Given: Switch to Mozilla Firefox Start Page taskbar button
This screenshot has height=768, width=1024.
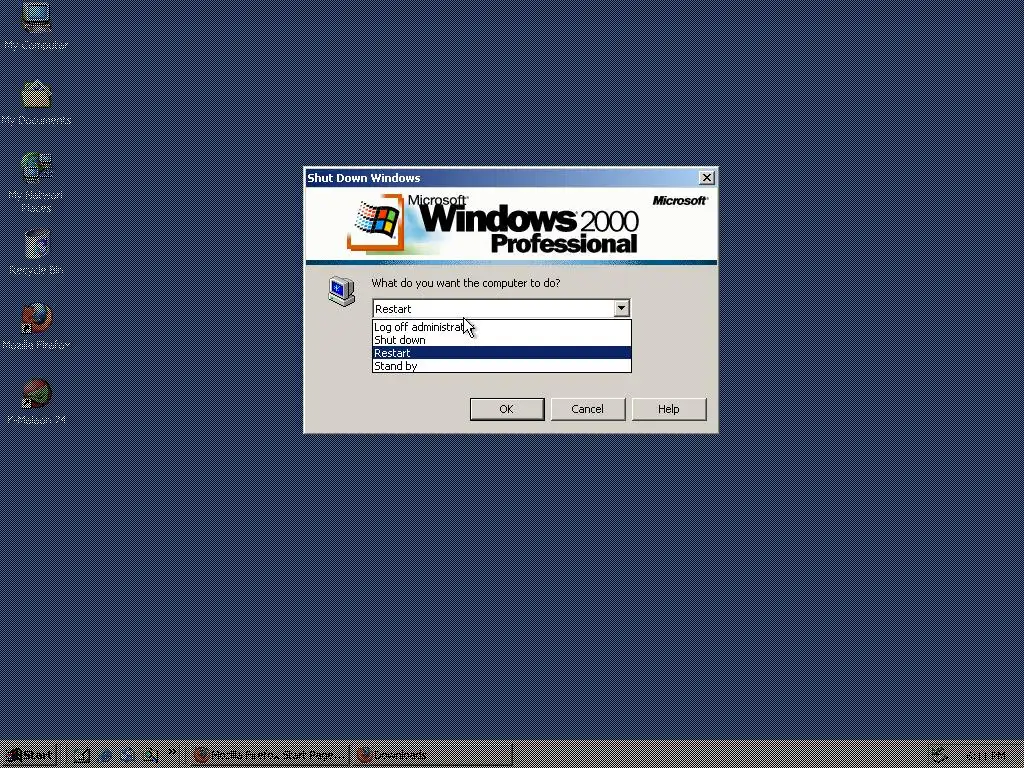Looking at the screenshot, I should click(270, 755).
